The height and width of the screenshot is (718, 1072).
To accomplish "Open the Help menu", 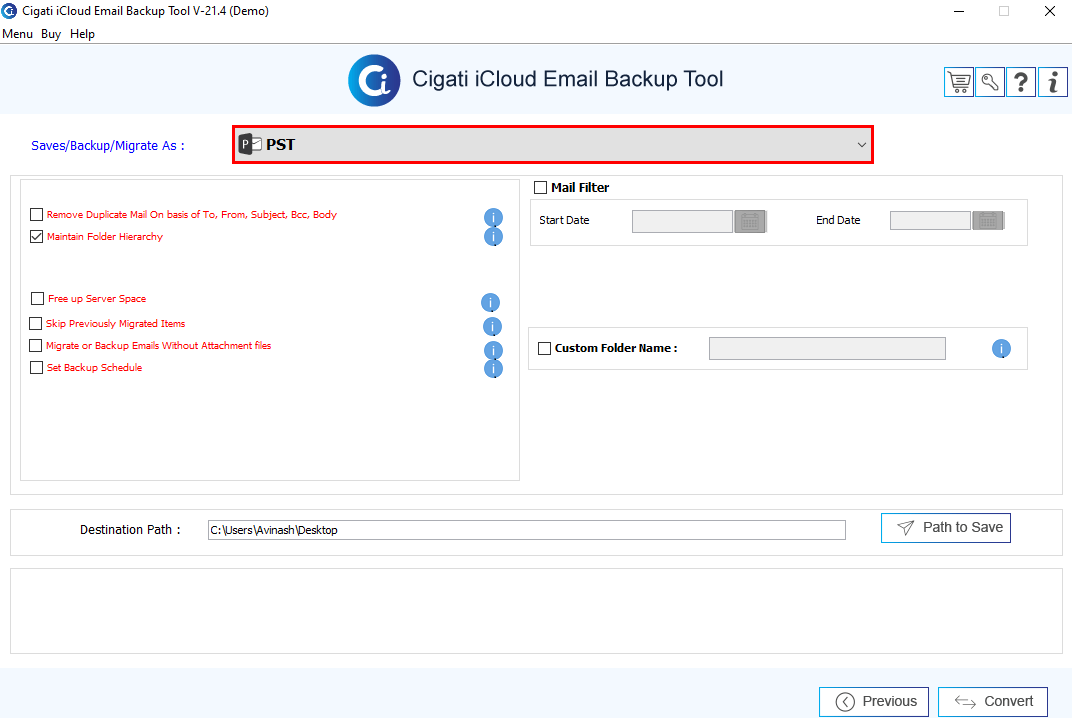I will pyautogui.click(x=82, y=34).
